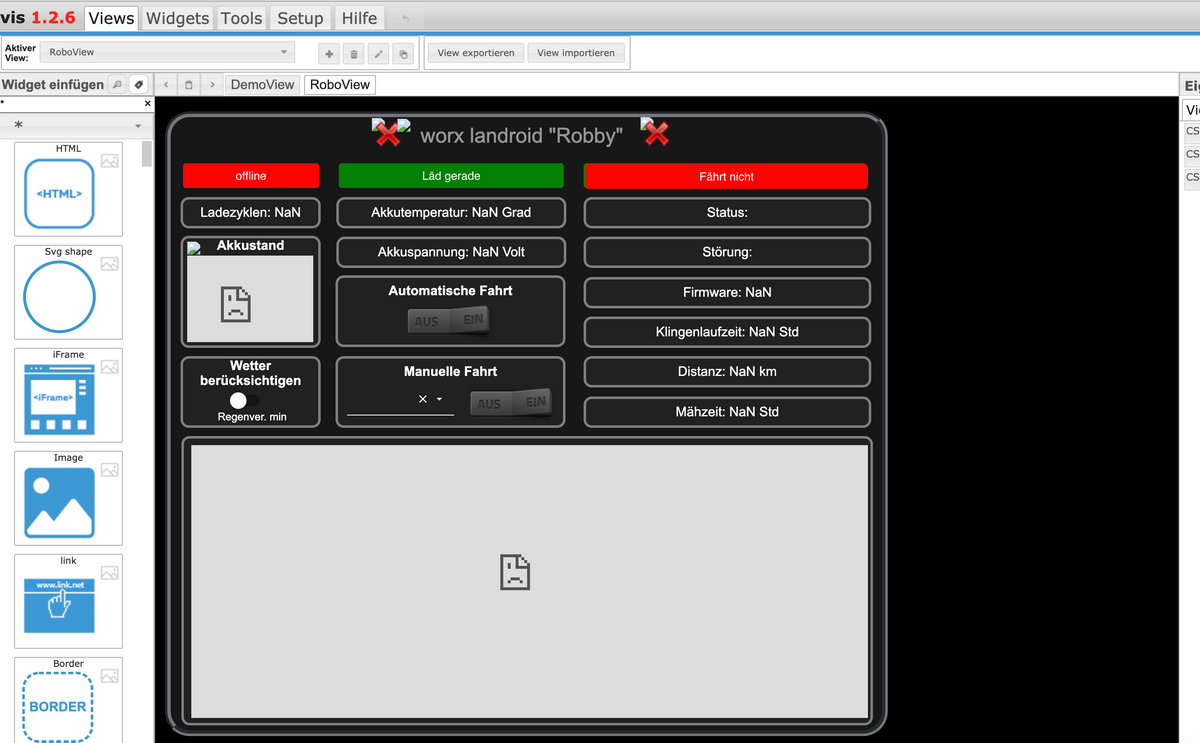Click the Akkutemperatur: NaN Grad field
Viewport: 1200px width, 743px height.
[x=451, y=212]
